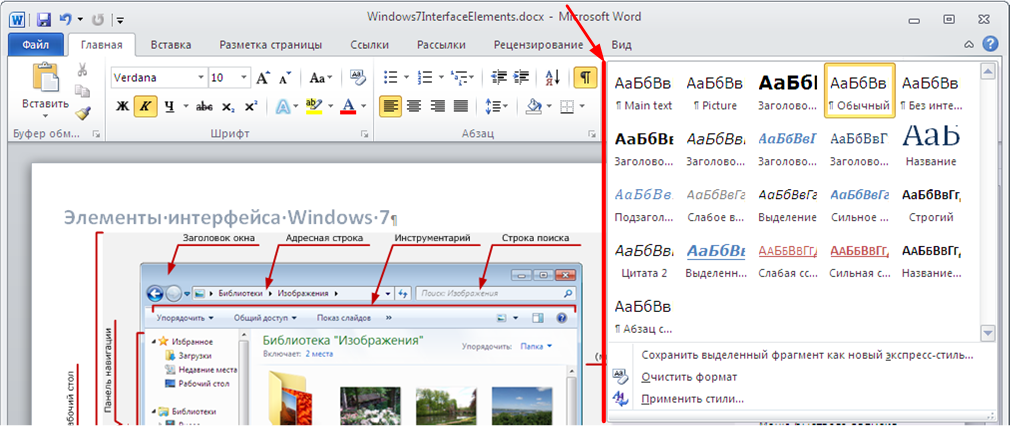Toggle paragraph marks display ¶

pyautogui.click(x=585, y=78)
